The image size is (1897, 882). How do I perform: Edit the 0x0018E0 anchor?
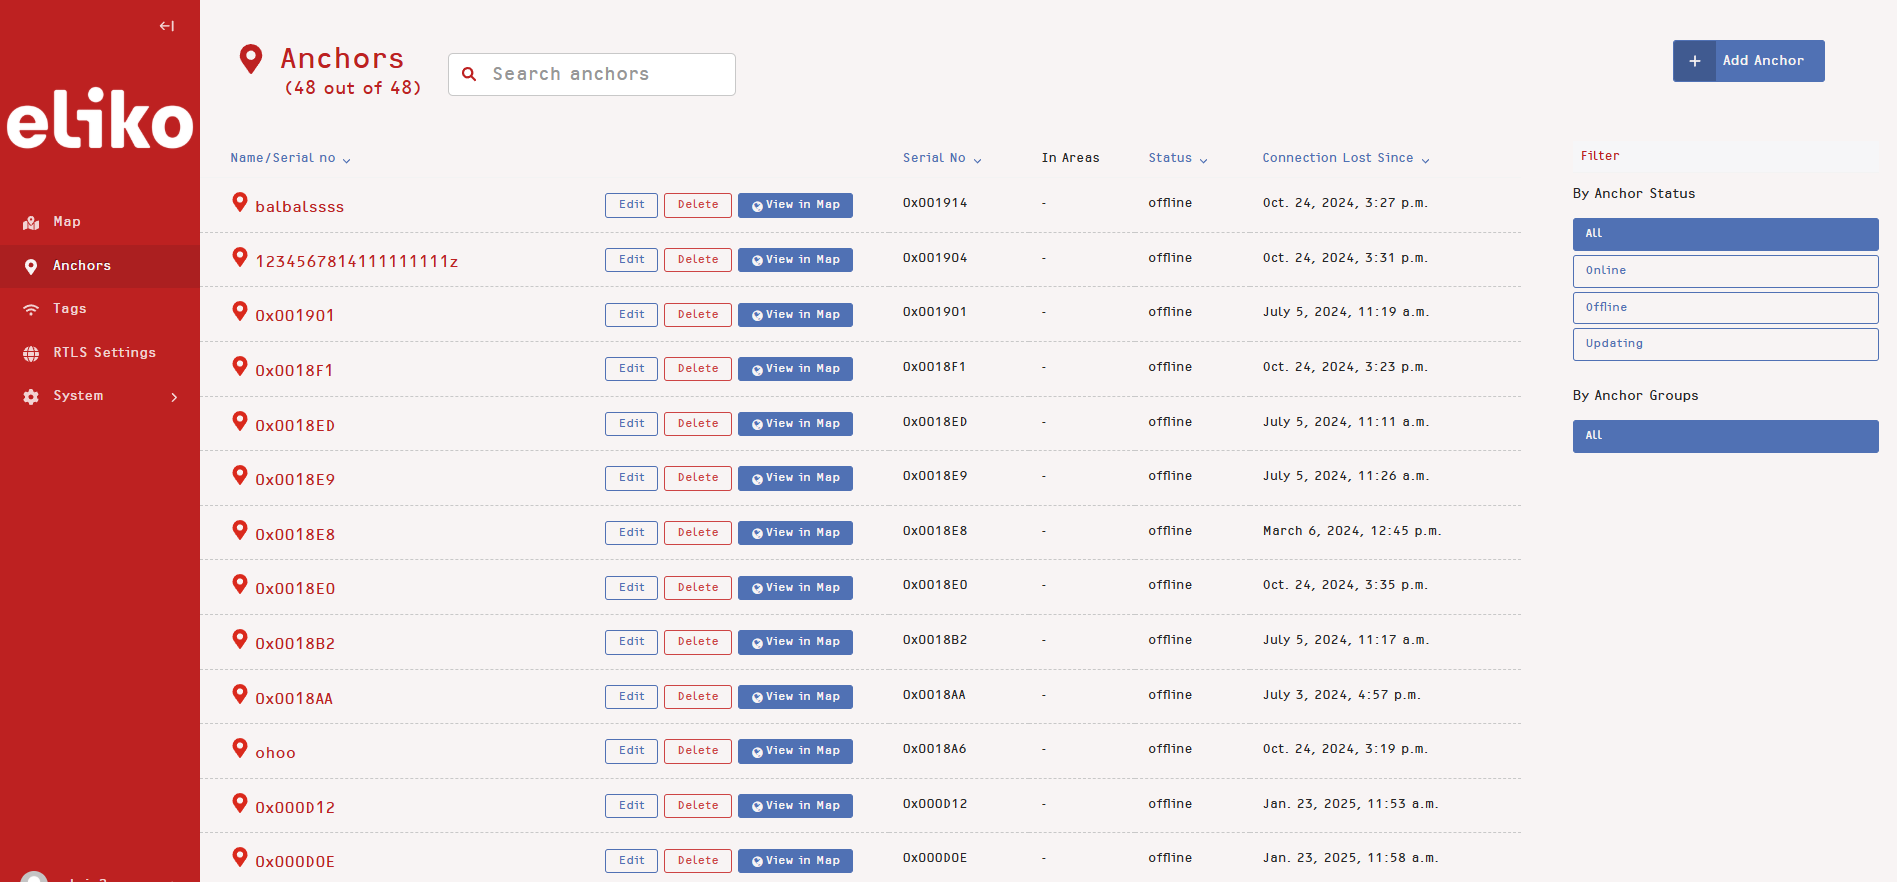coord(631,588)
